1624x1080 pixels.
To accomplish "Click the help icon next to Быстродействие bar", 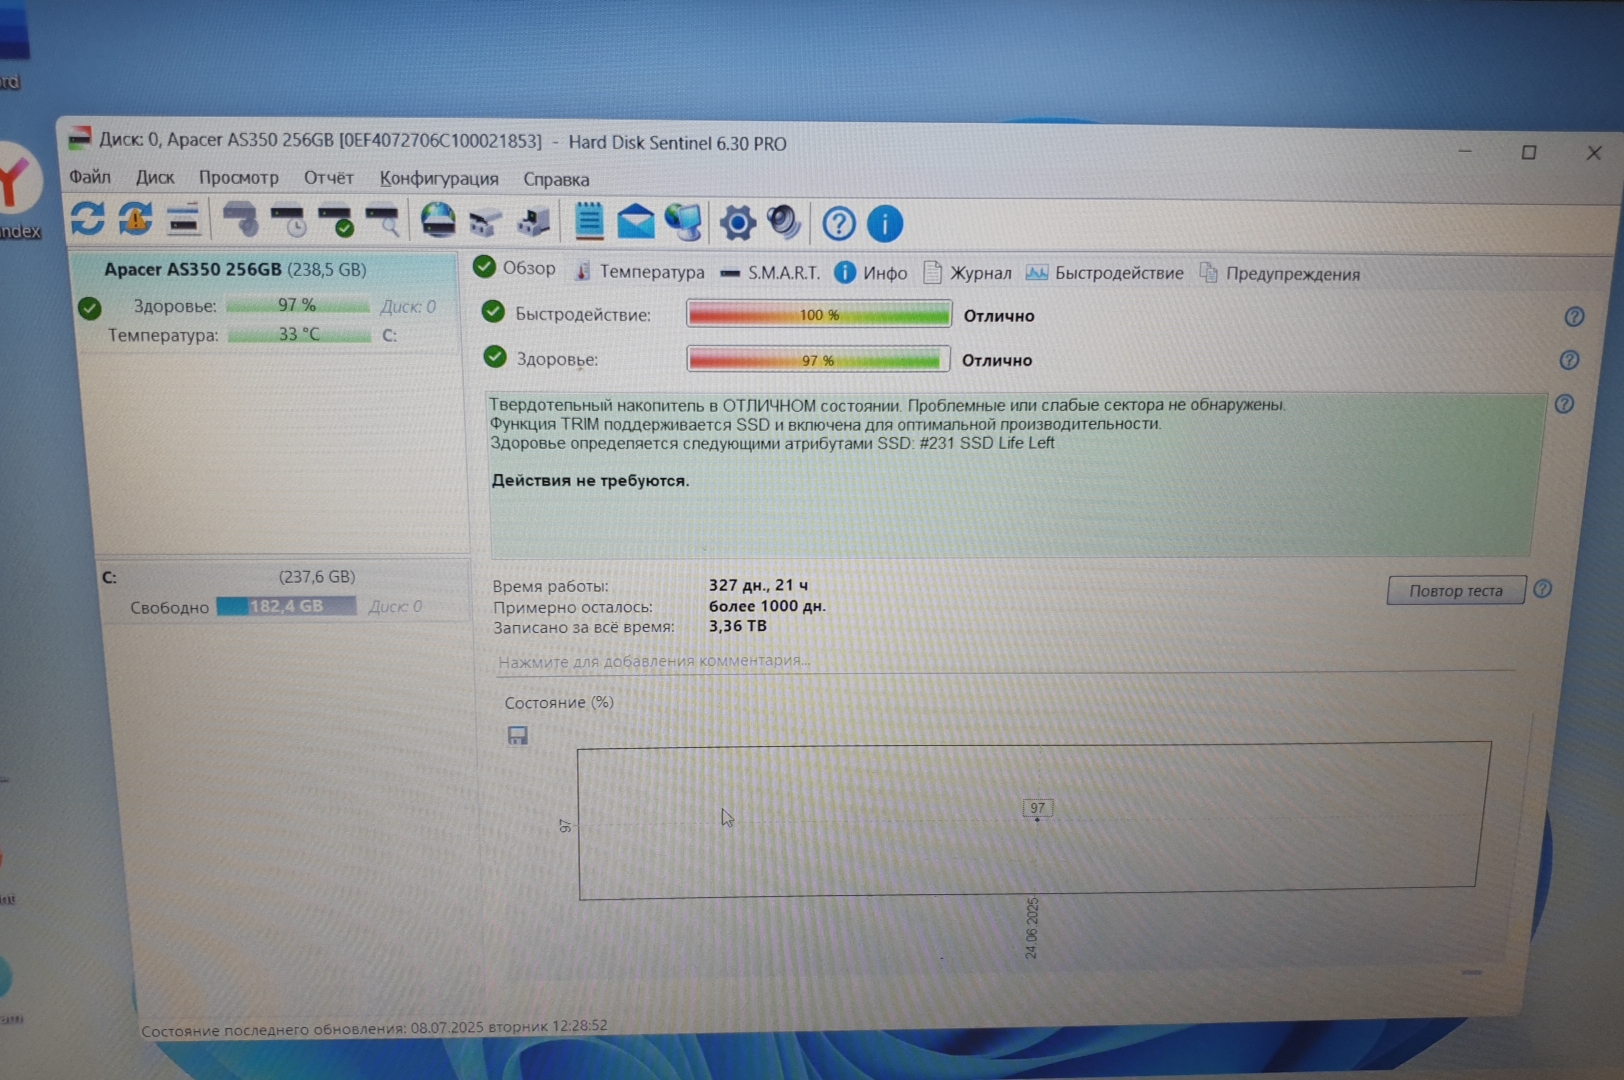I will point(1573,317).
